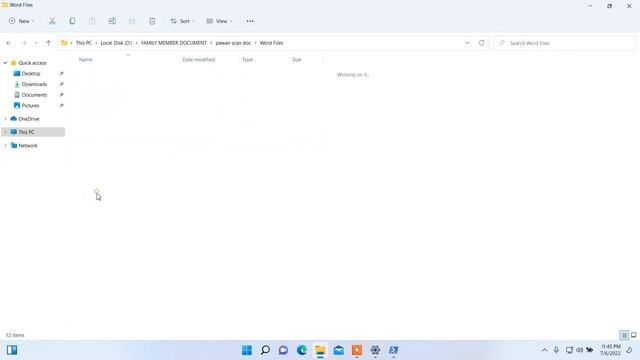
Task: Click Word Files breadcrumb
Action: coord(271,43)
